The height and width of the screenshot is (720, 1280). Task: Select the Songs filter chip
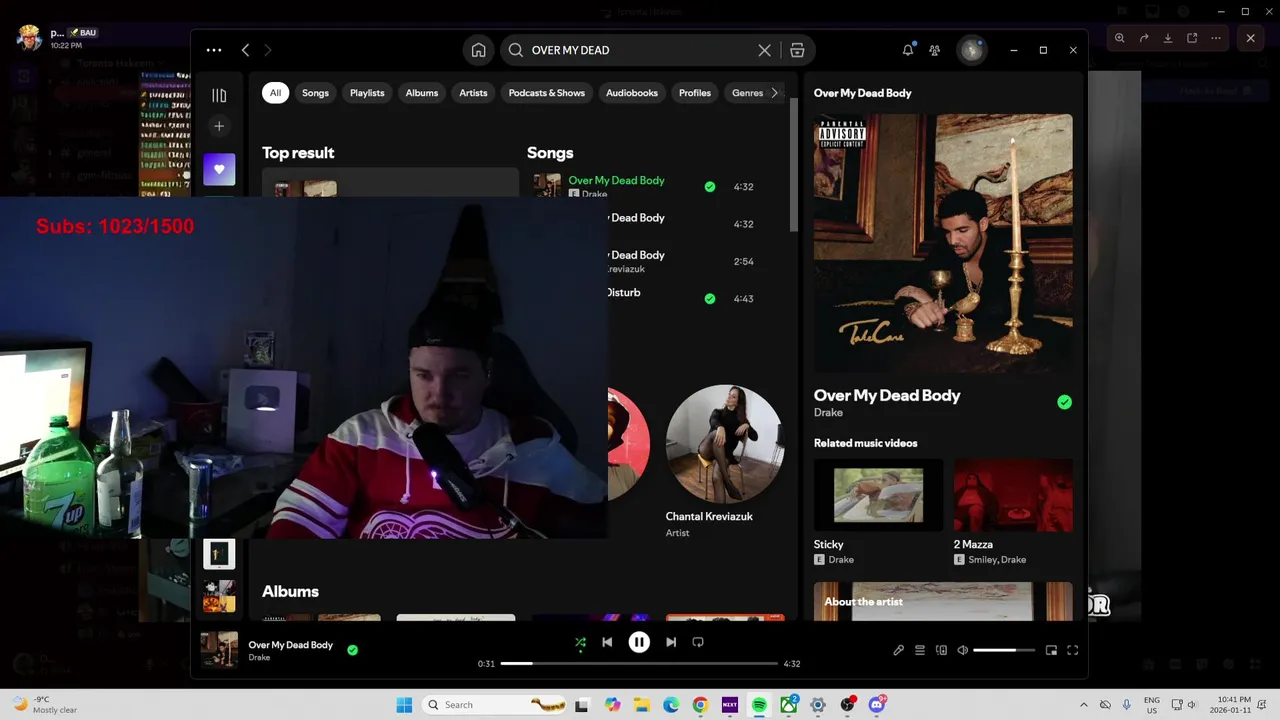[x=315, y=93]
